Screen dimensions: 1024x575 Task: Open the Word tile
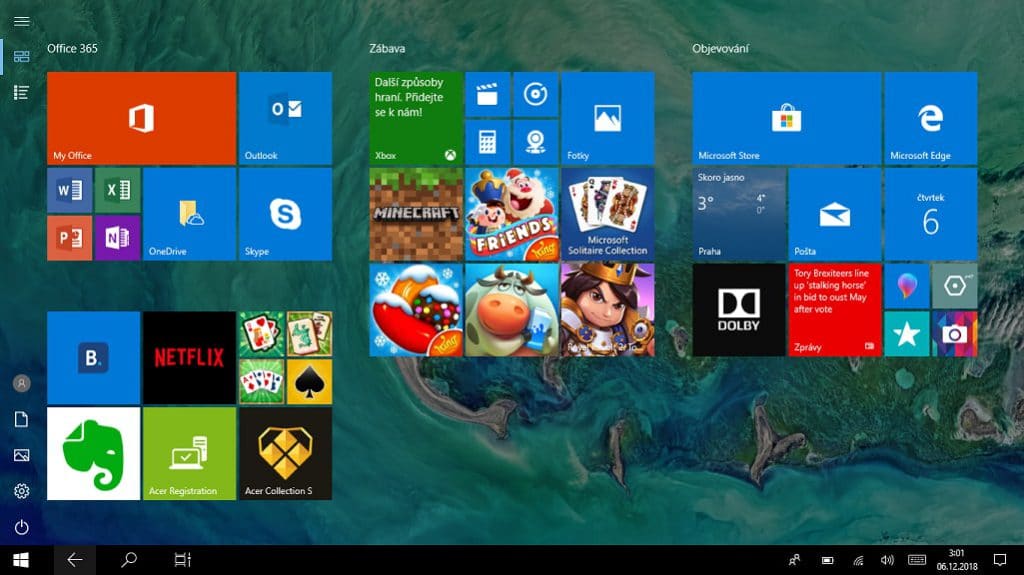coord(69,190)
